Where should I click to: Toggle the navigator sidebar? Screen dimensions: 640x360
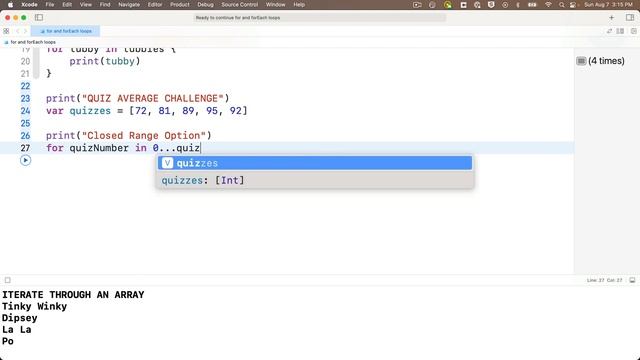[39, 18]
